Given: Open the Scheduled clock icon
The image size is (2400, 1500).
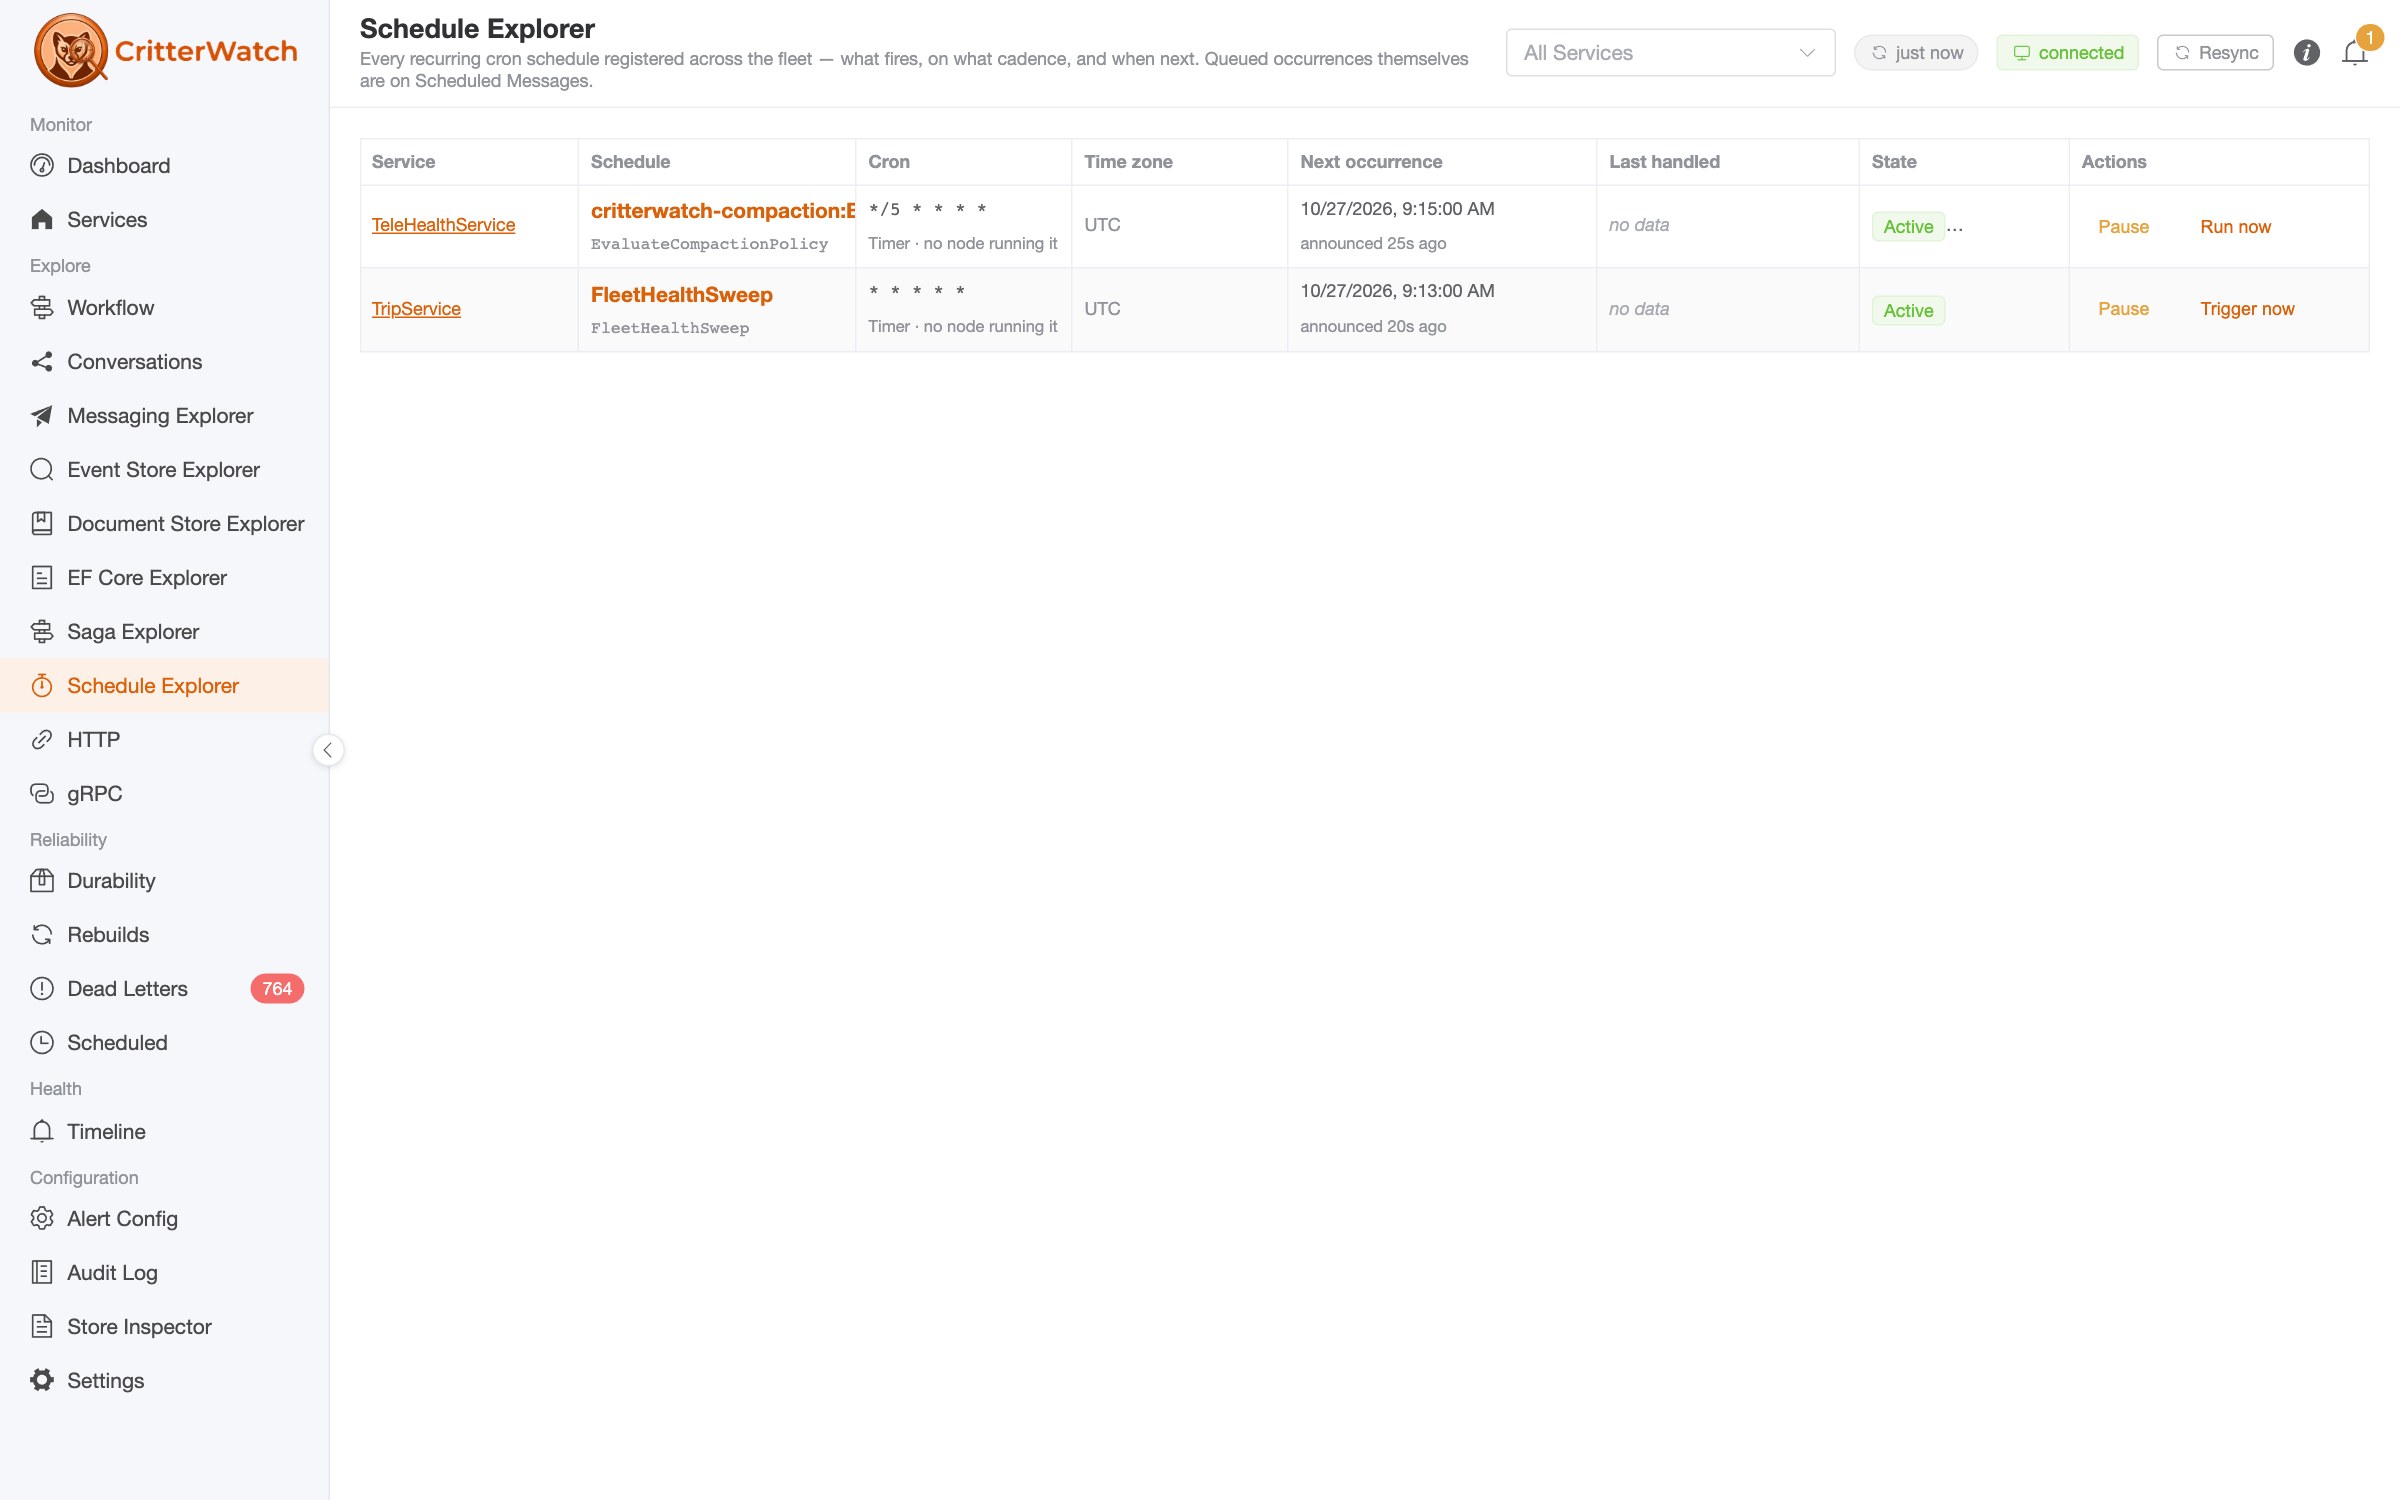Looking at the screenshot, I should pyautogui.click(x=41, y=1043).
